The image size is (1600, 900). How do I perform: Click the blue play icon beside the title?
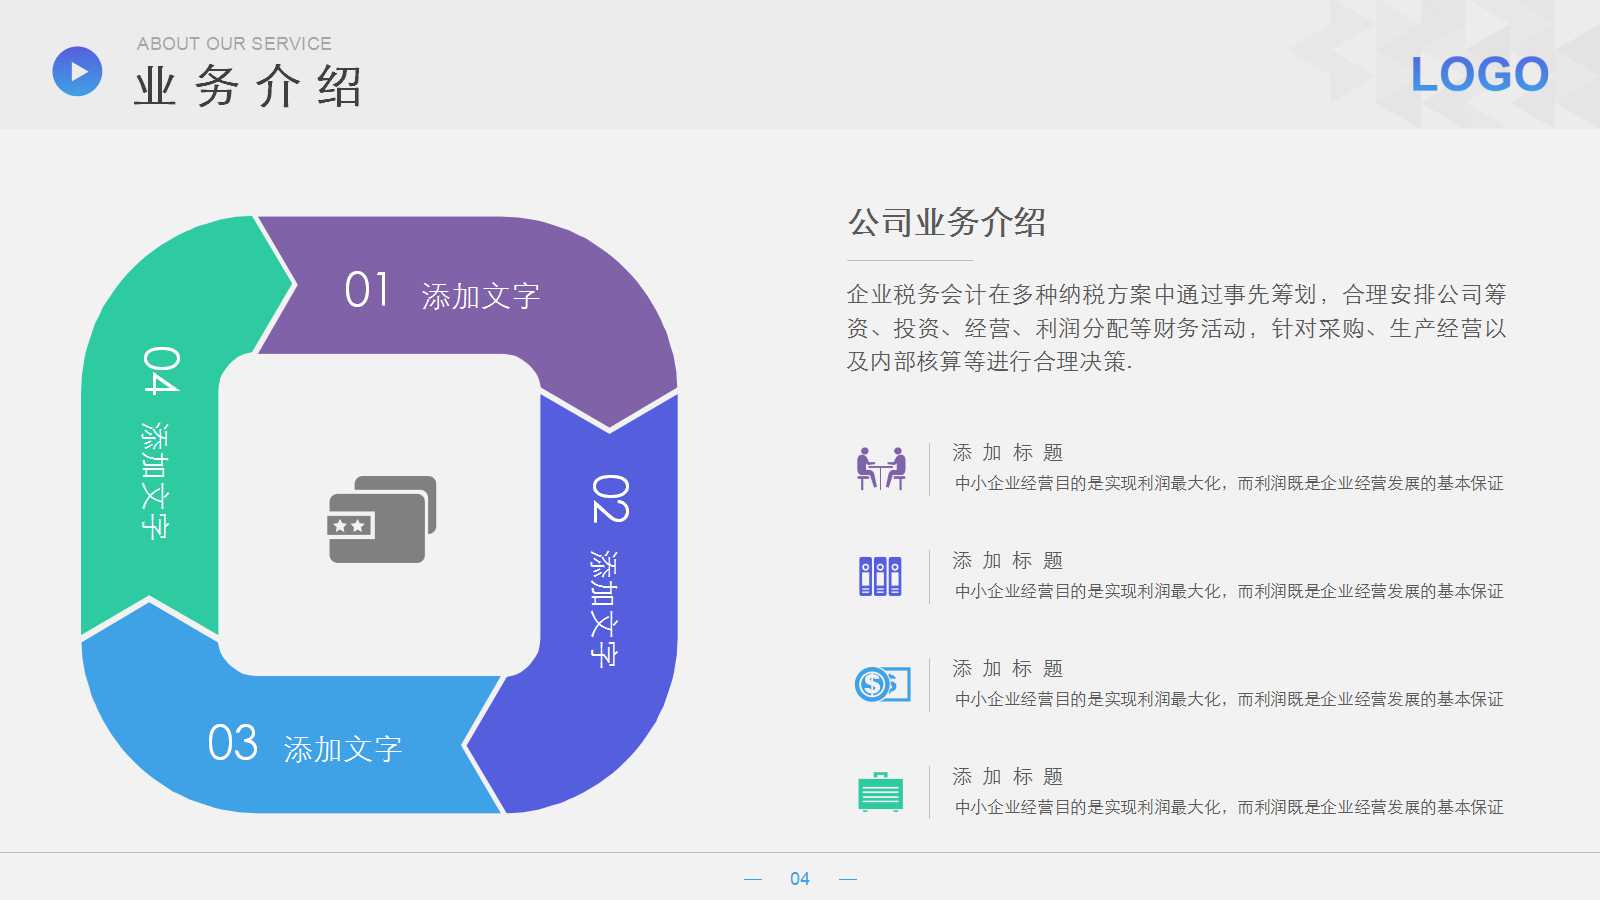point(76,72)
